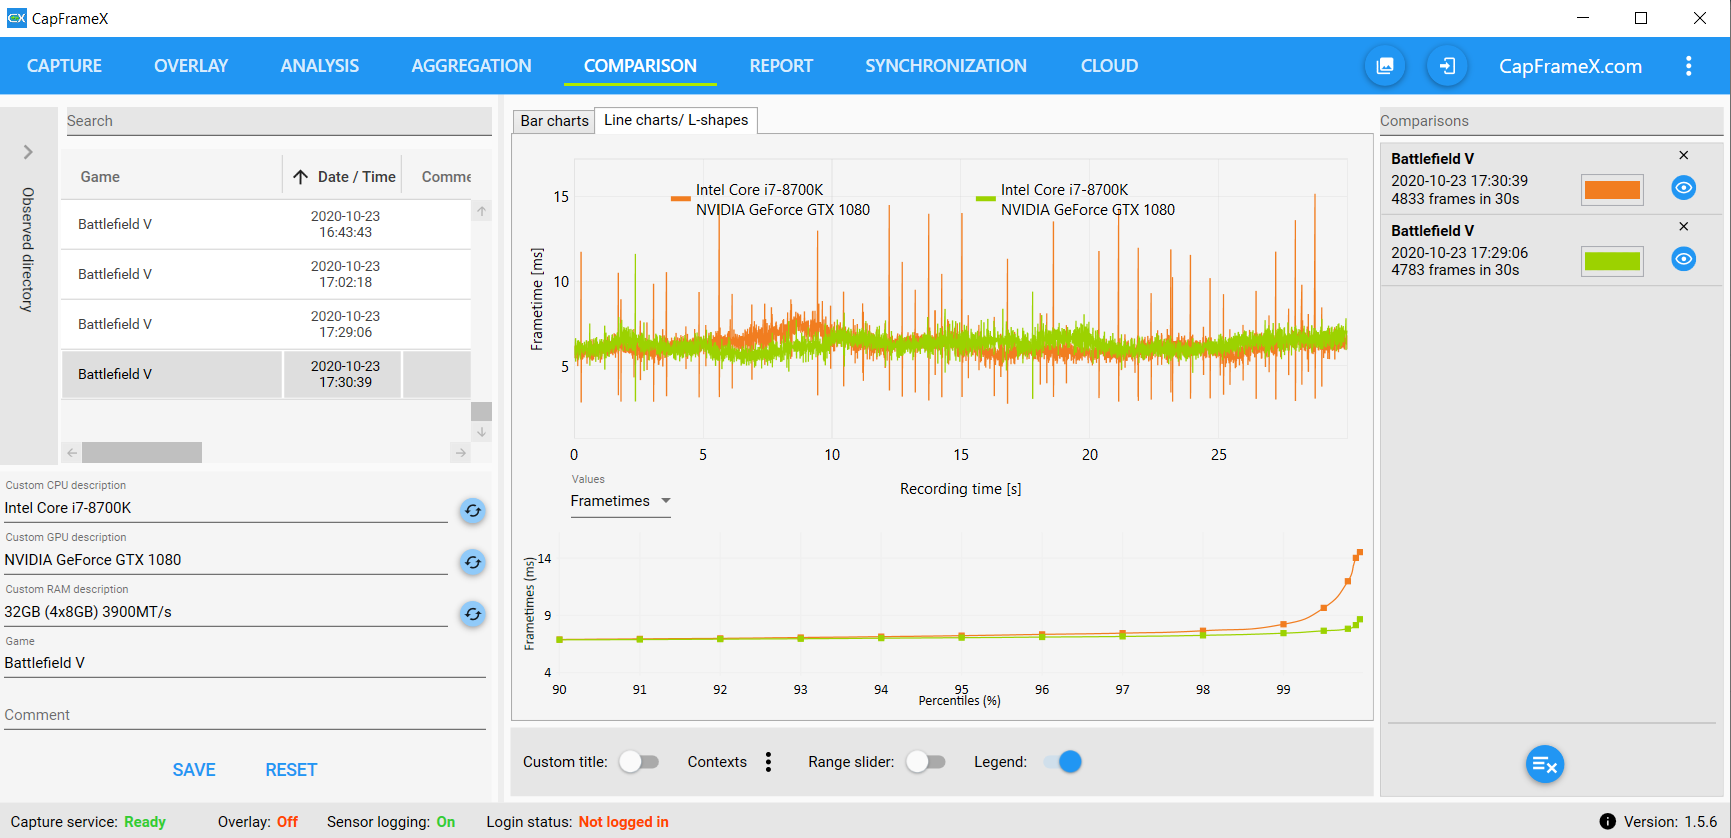Refresh the custom RAM description
This screenshot has width=1731, height=838.
473,614
